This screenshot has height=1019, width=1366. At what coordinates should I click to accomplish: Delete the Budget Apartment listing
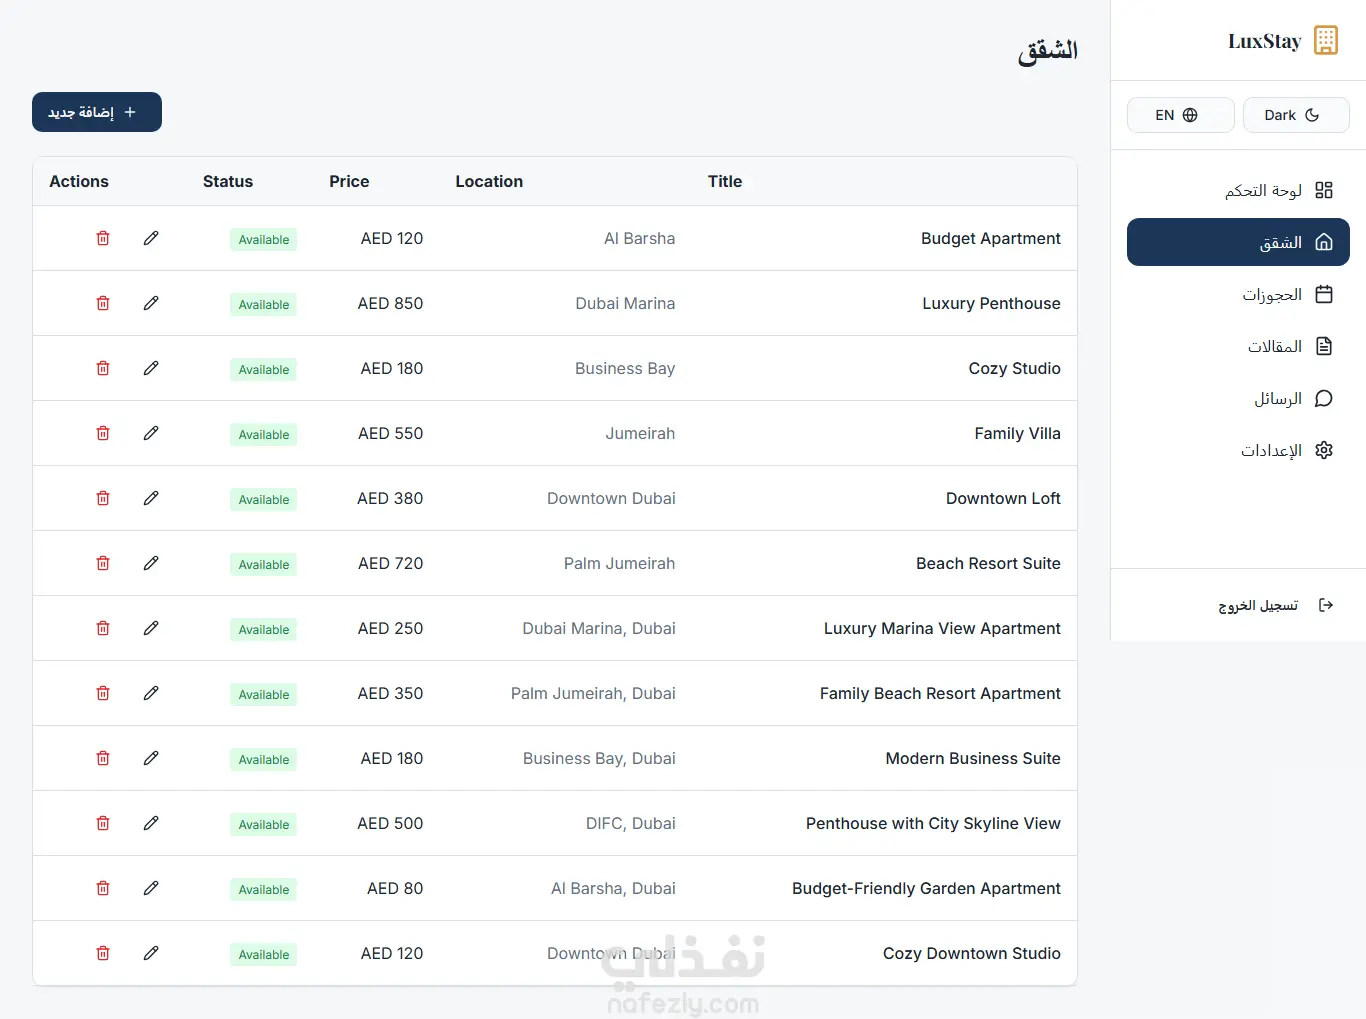click(x=103, y=238)
